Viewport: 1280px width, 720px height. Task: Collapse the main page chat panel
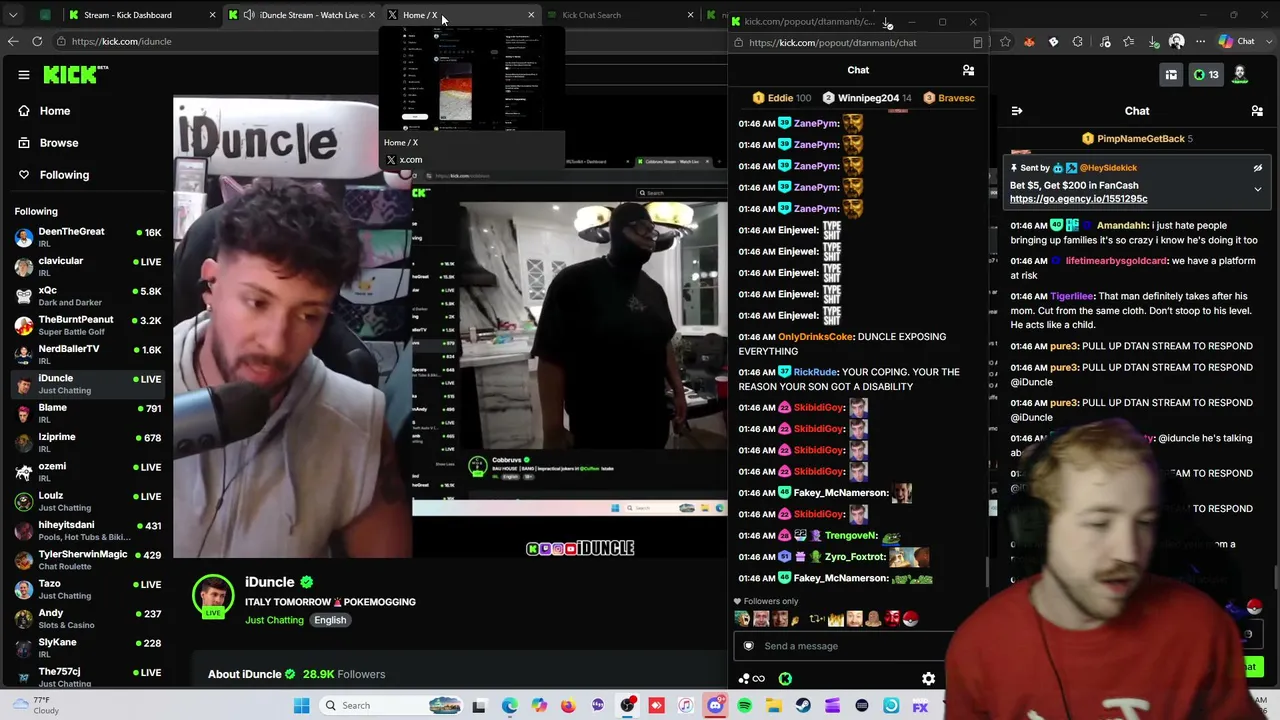(x=1016, y=111)
